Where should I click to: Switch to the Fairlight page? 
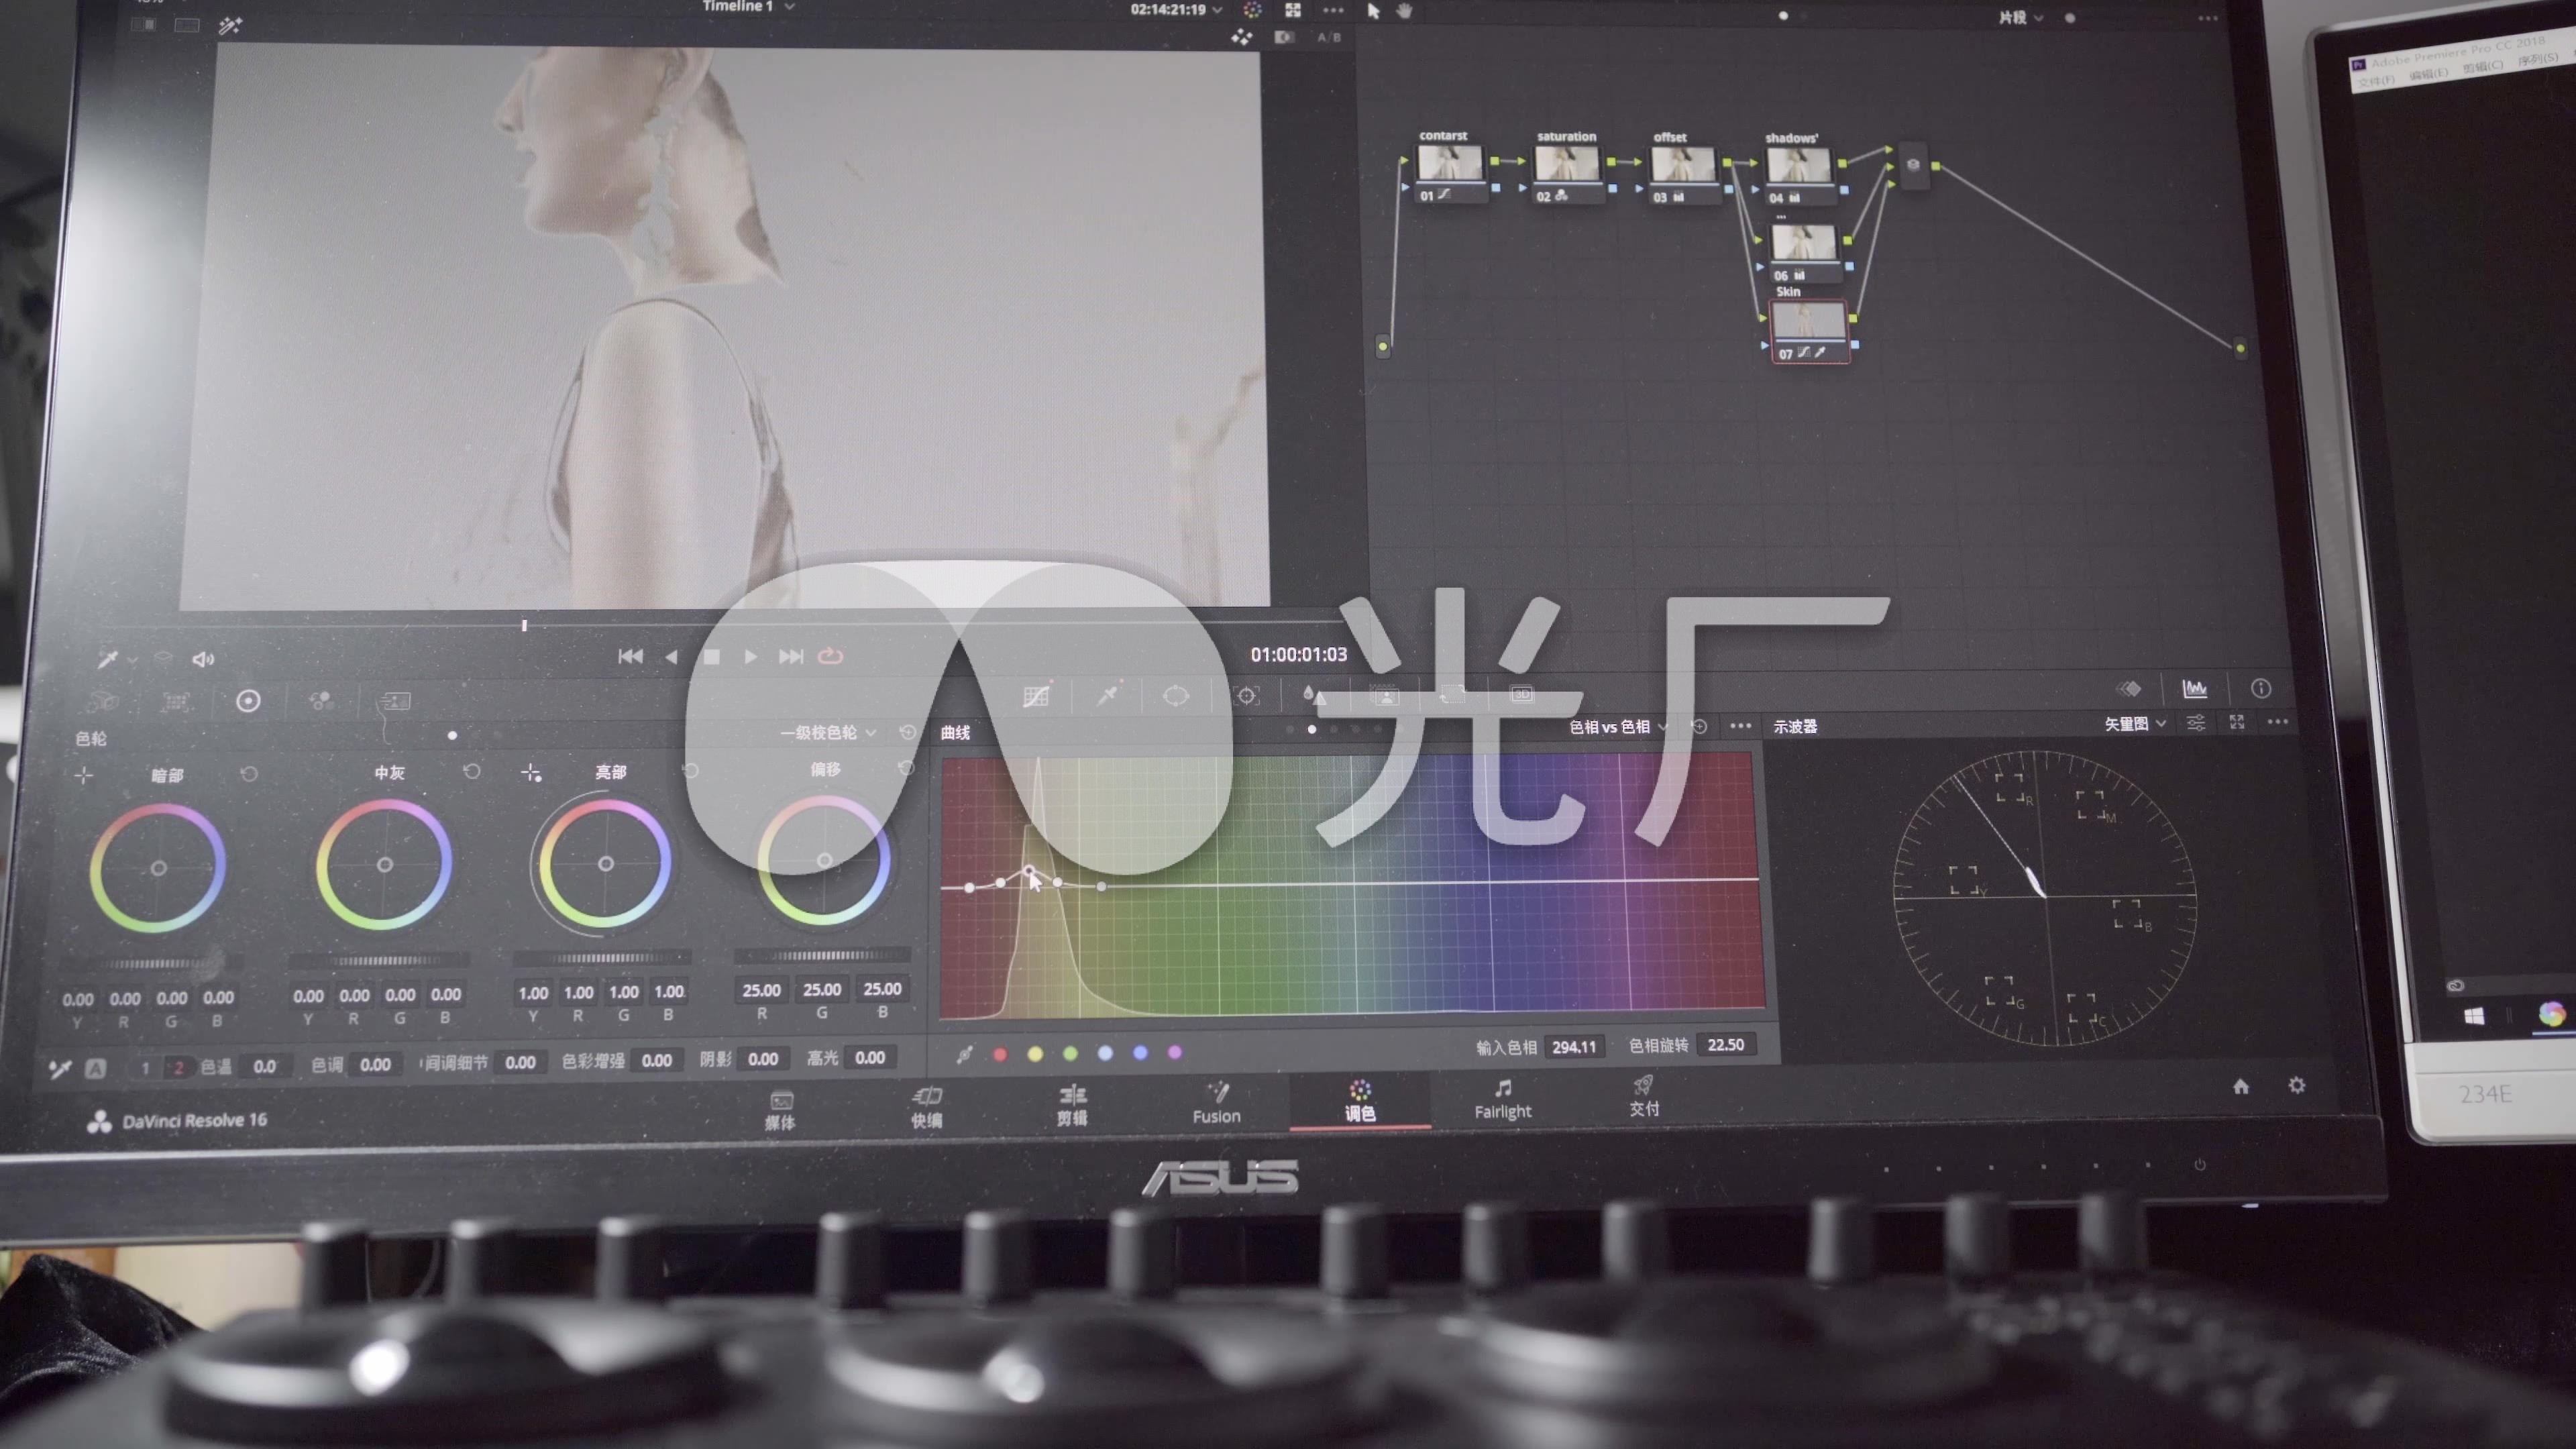(x=1502, y=1099)
